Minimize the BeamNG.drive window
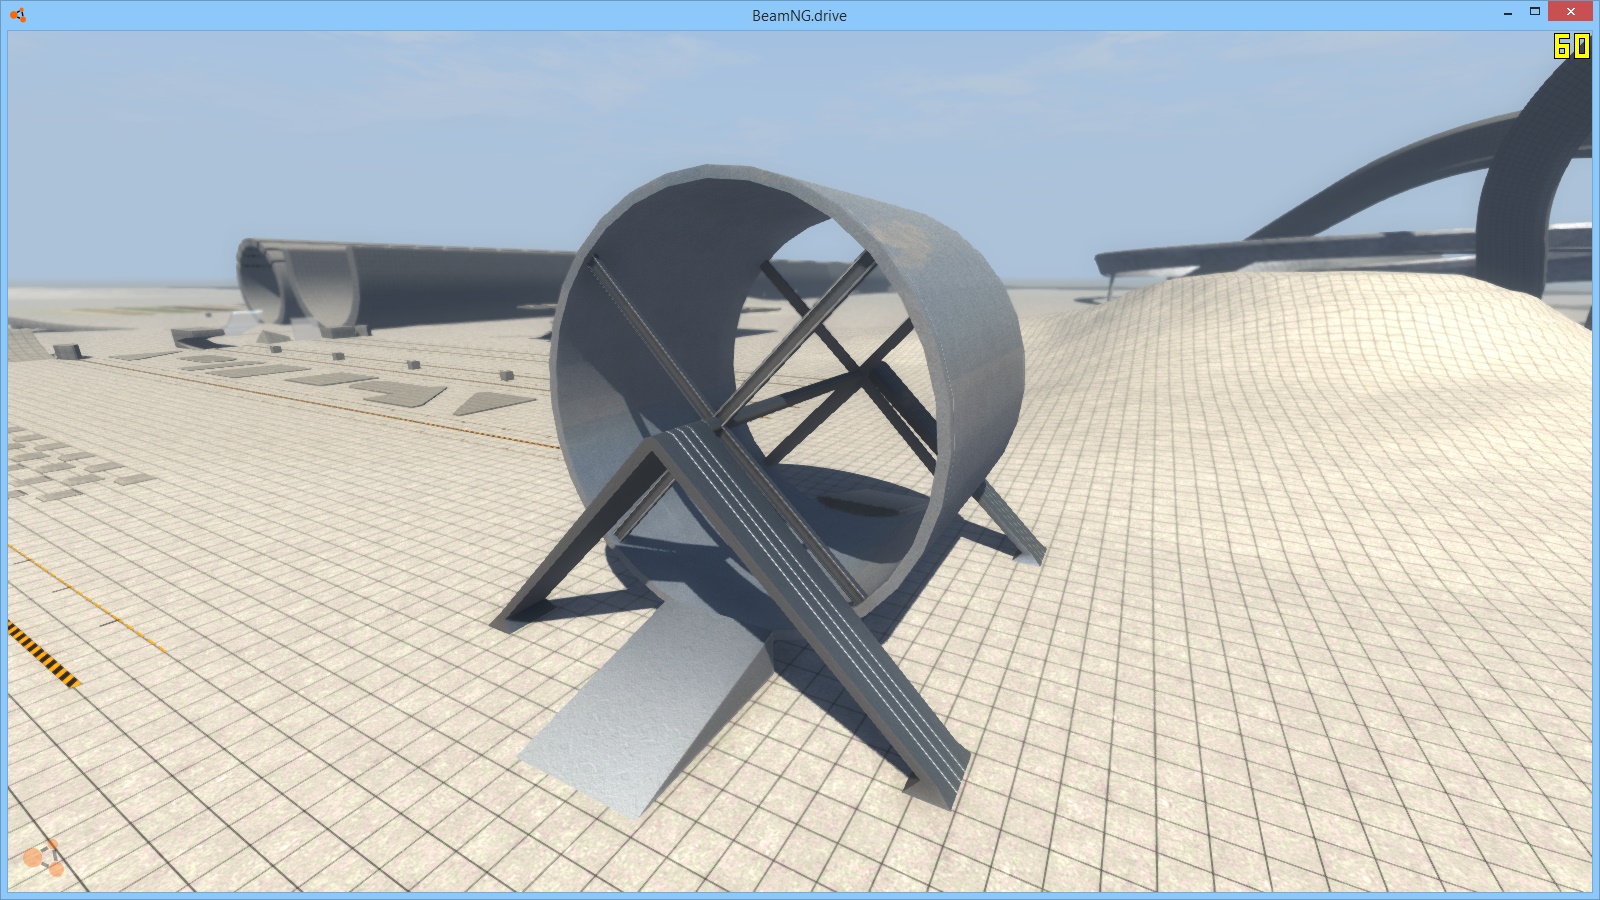Screen dimensions: 1600x900 [1507, 12]
